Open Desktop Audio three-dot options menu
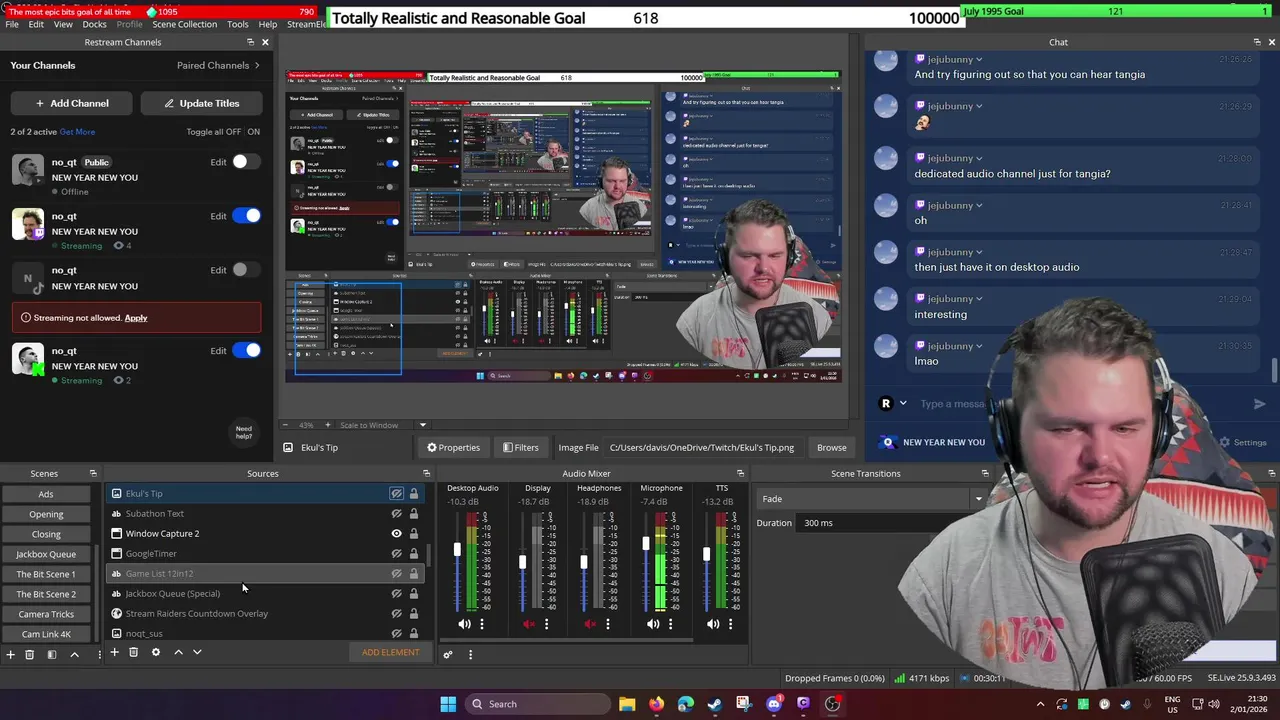 click(x=481, y=624)
